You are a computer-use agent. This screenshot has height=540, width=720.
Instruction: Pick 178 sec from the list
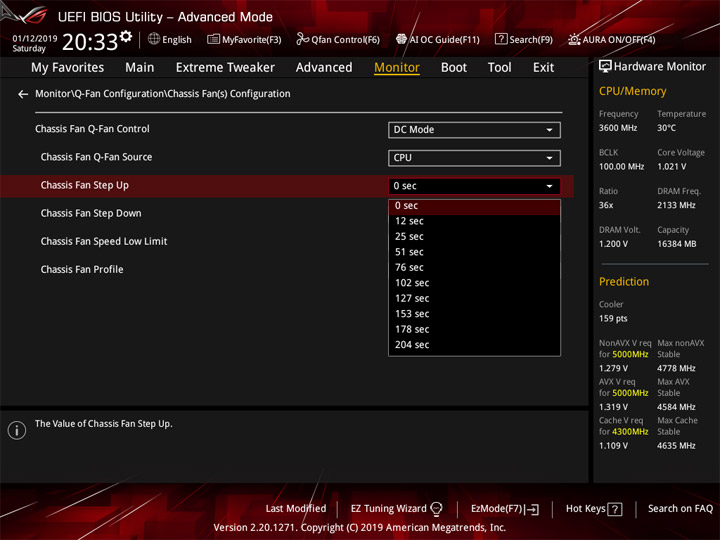coord(474,330)
